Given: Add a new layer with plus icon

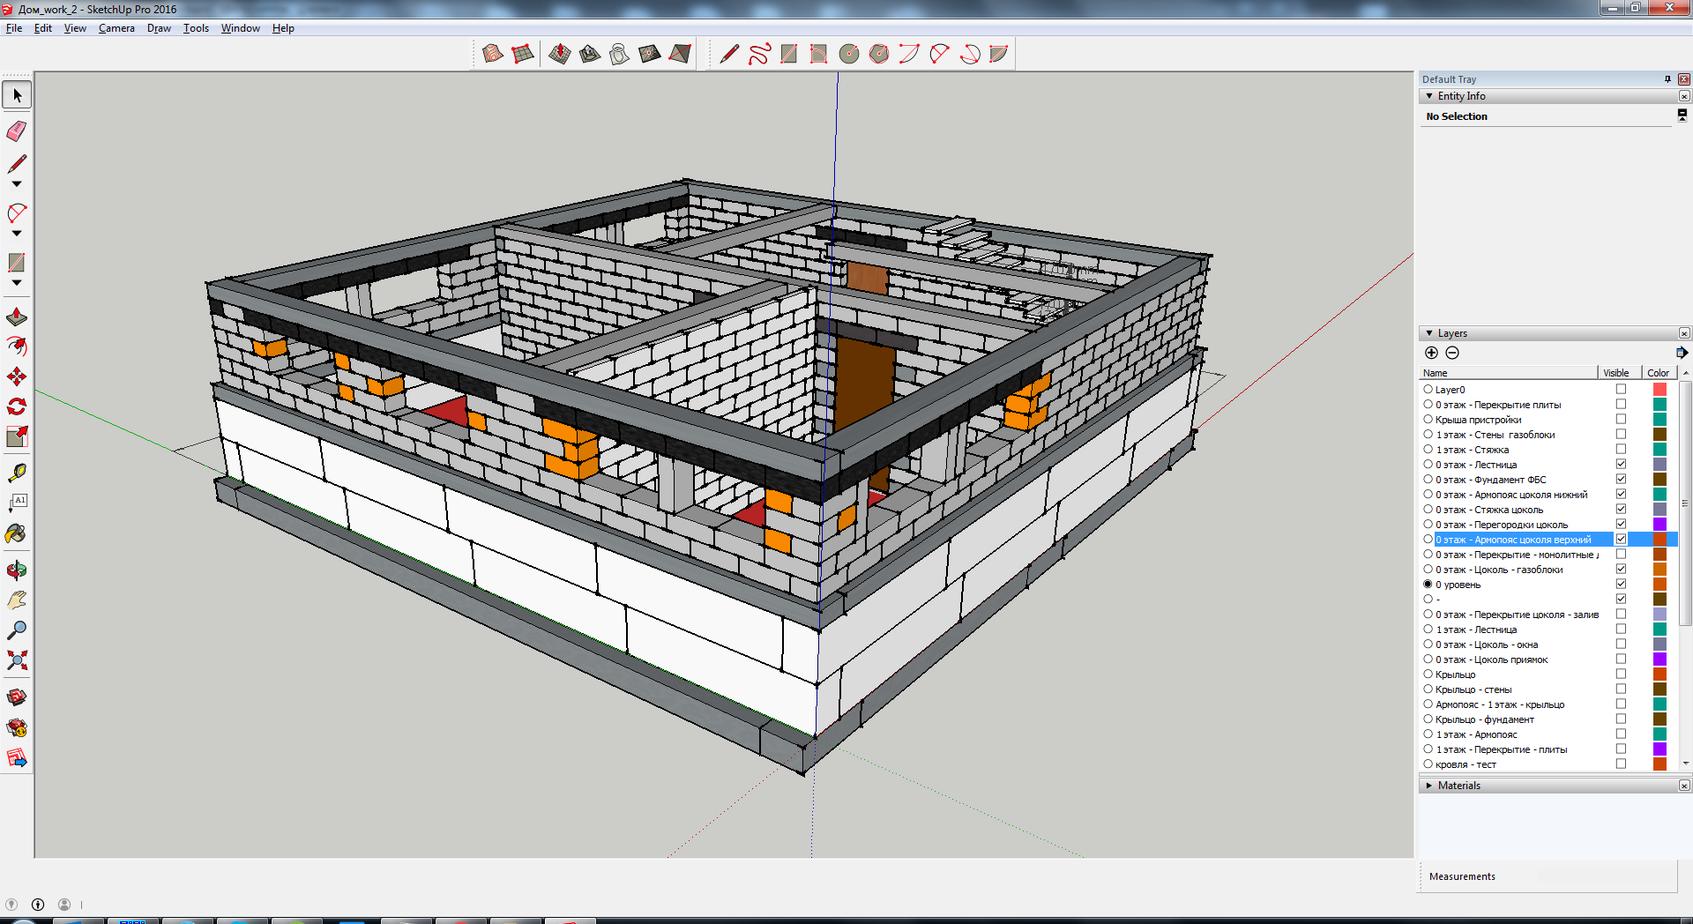Looking at the screenshot, I should tap(1431, 353).
